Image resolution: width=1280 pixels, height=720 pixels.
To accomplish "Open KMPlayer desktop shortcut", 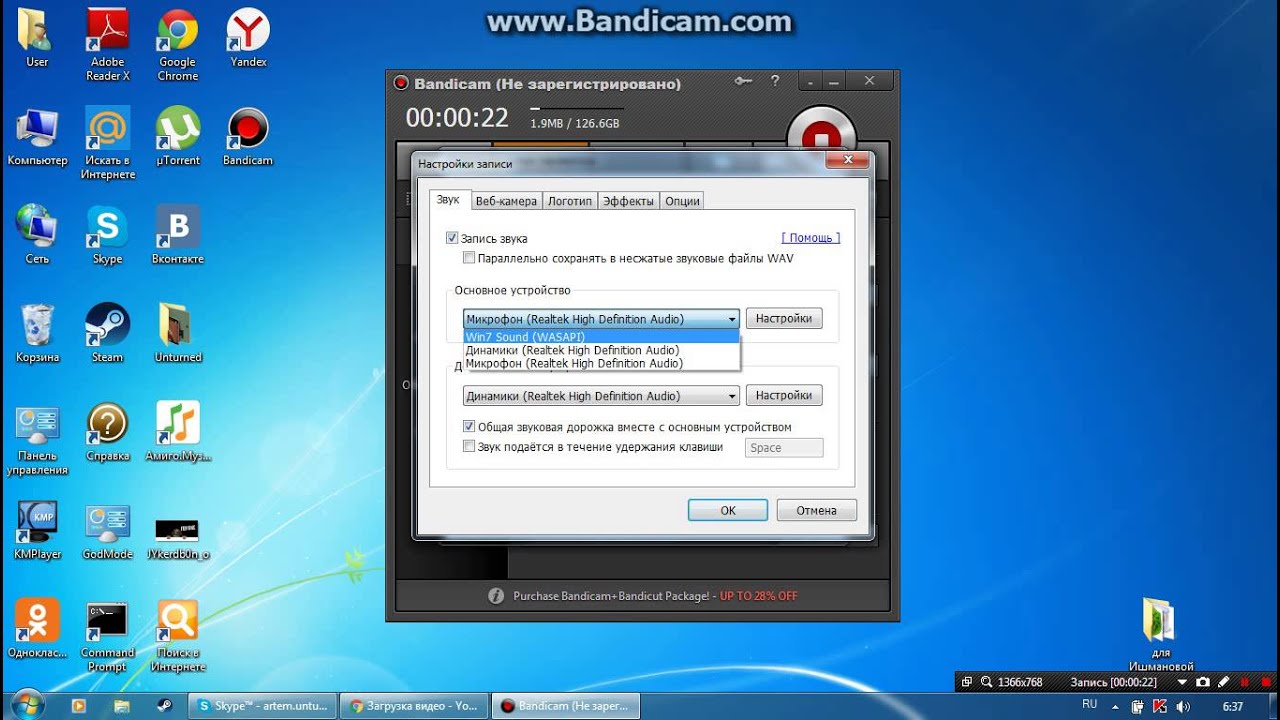I will click(x=37, y=531).
